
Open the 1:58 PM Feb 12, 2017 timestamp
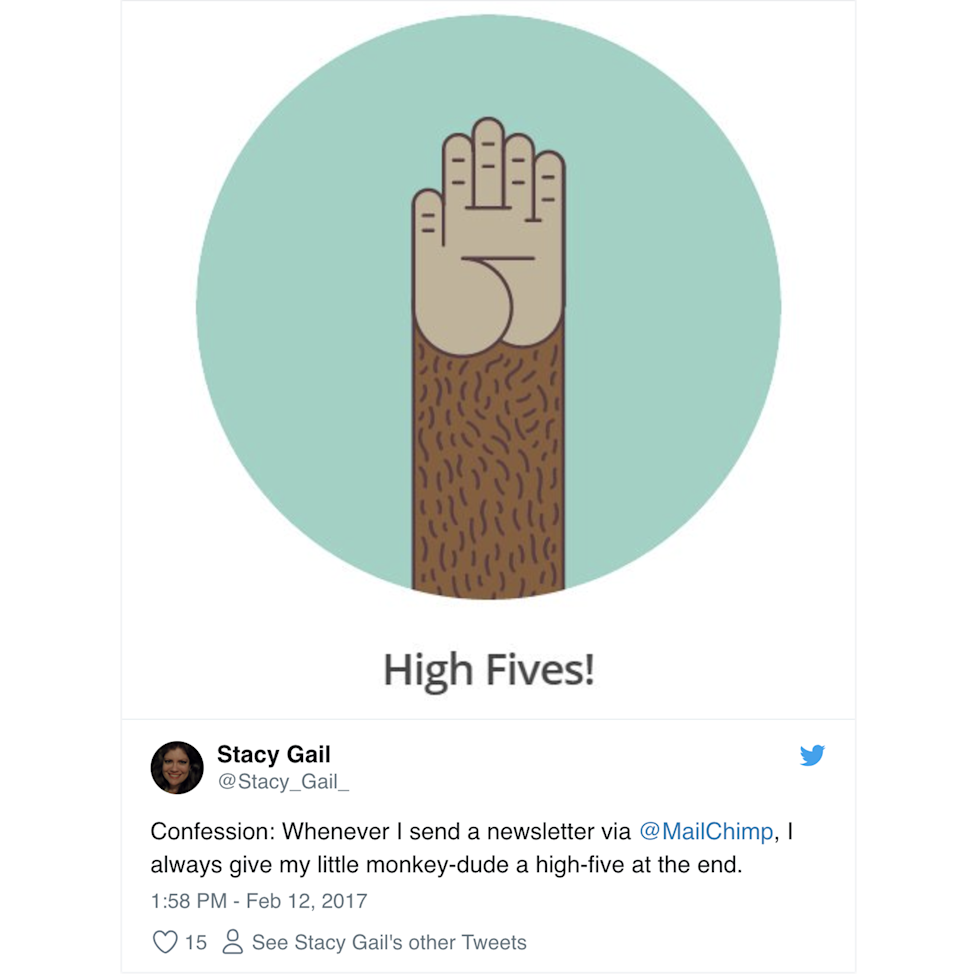(x=259, y=900)
